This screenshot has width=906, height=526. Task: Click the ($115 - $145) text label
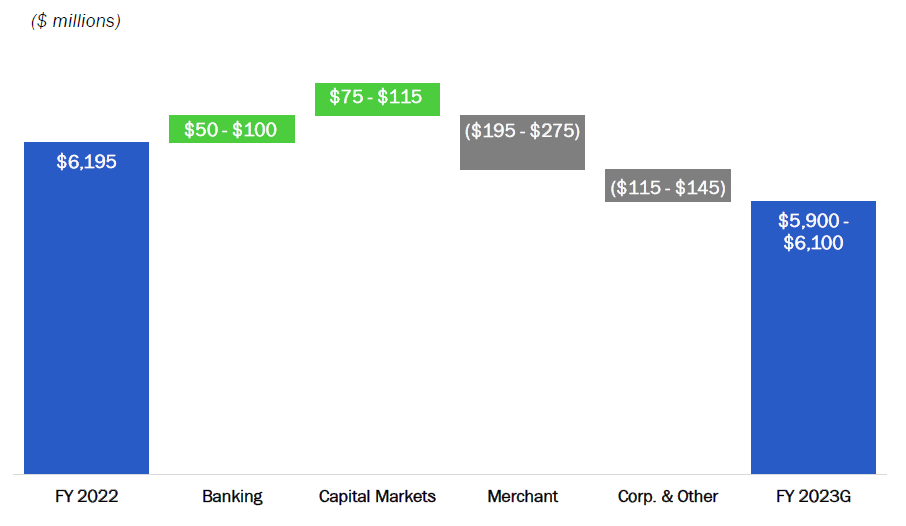[668, 187]
